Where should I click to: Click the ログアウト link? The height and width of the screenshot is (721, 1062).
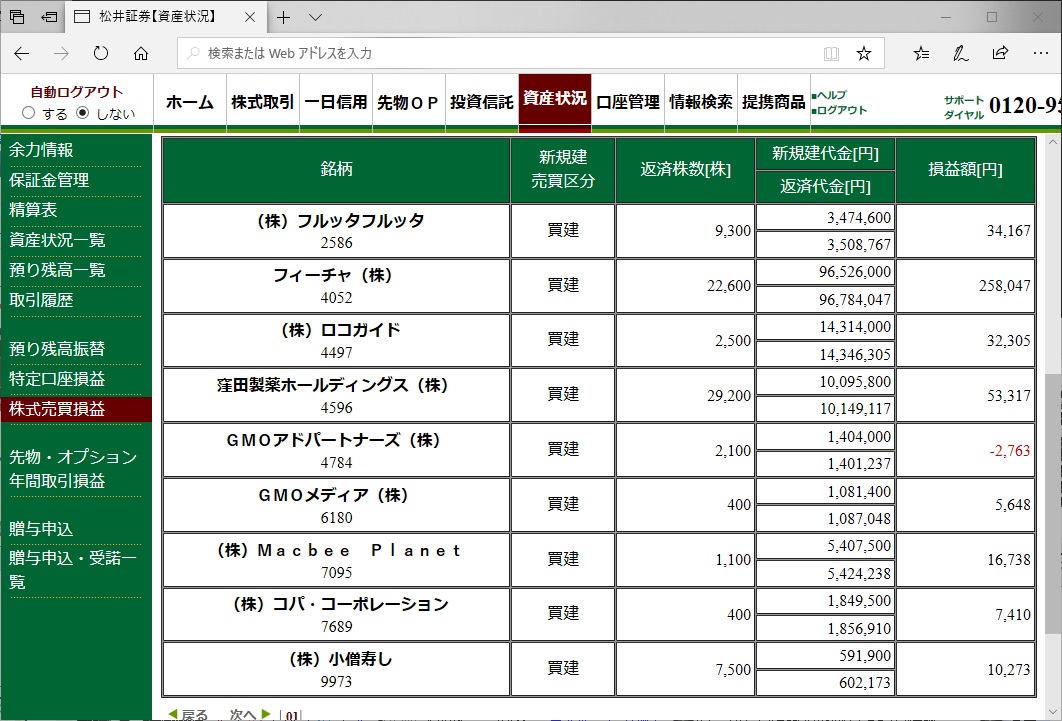(x=842, y=110)
